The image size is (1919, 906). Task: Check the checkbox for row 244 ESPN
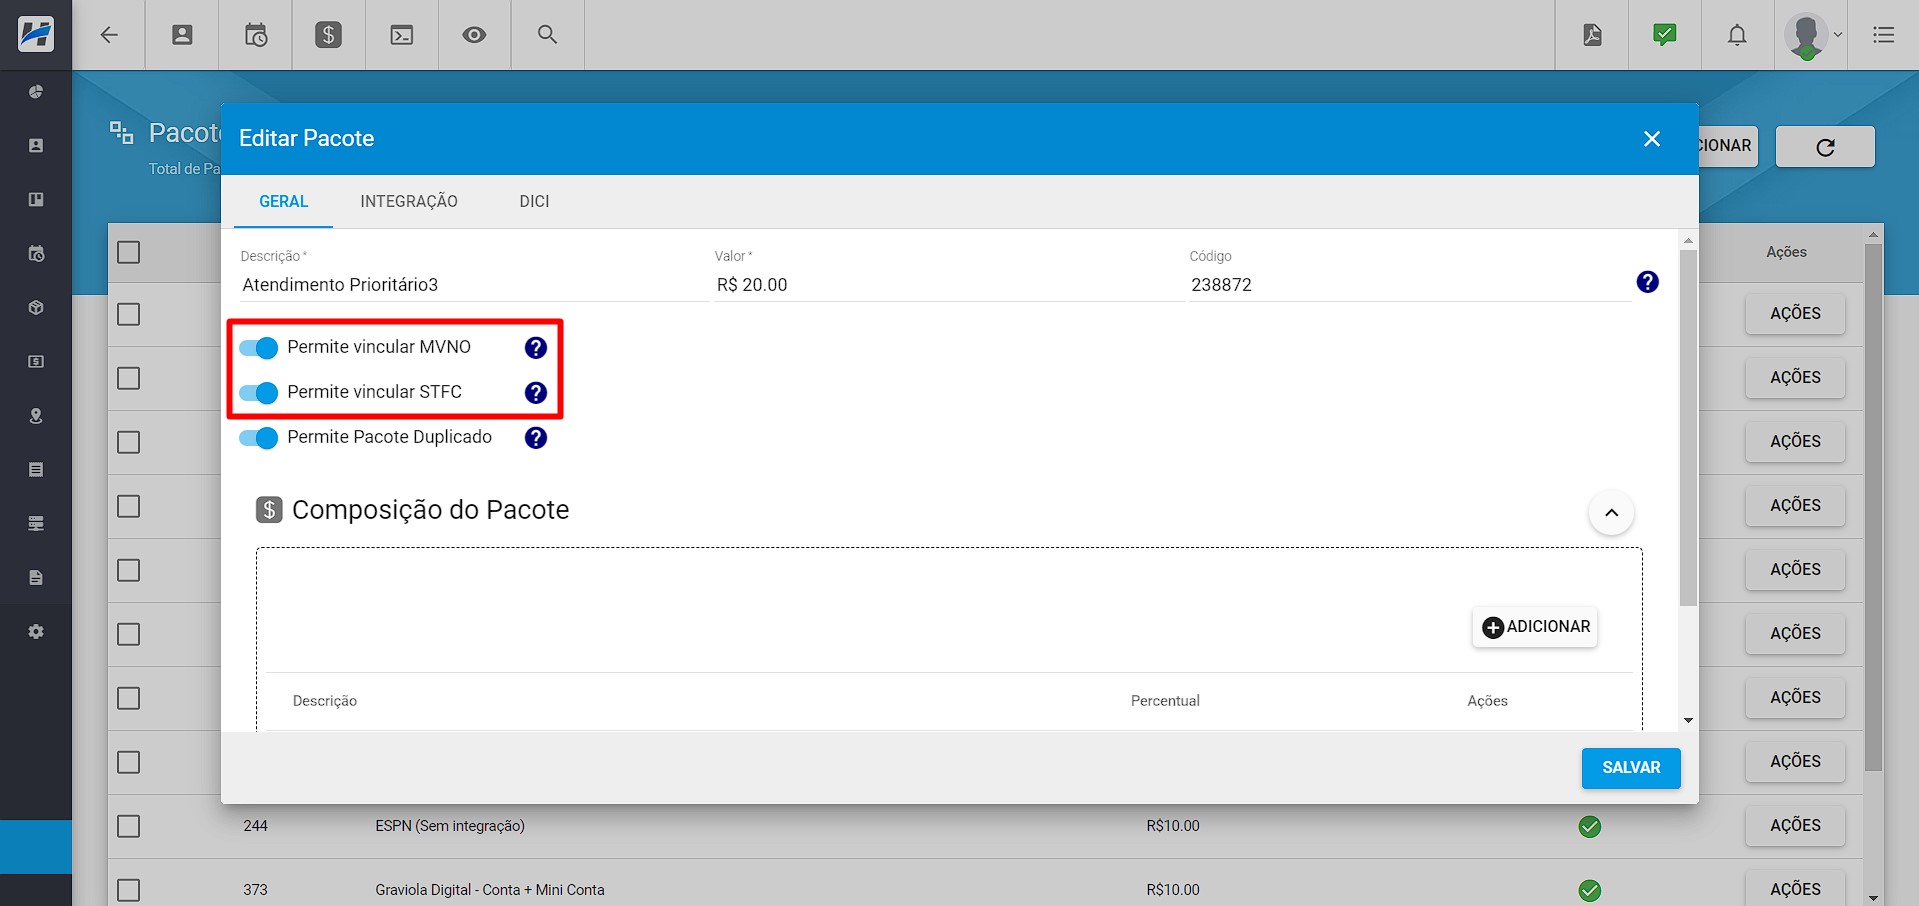[129, 826]
